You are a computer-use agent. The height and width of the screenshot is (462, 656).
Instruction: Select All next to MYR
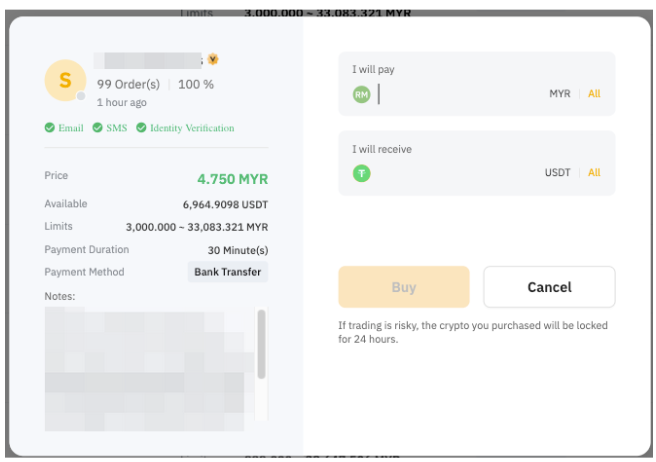click(594, 94)
